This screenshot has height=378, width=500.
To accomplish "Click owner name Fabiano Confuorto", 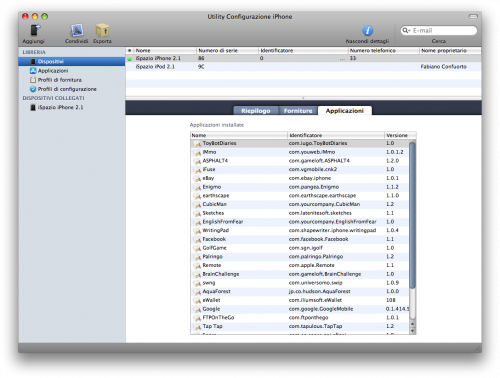I will pyautogui.click(x=443, y=67).
